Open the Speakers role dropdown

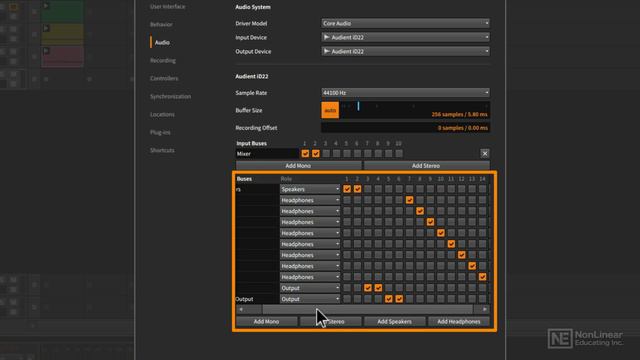[x=310, y=189]
